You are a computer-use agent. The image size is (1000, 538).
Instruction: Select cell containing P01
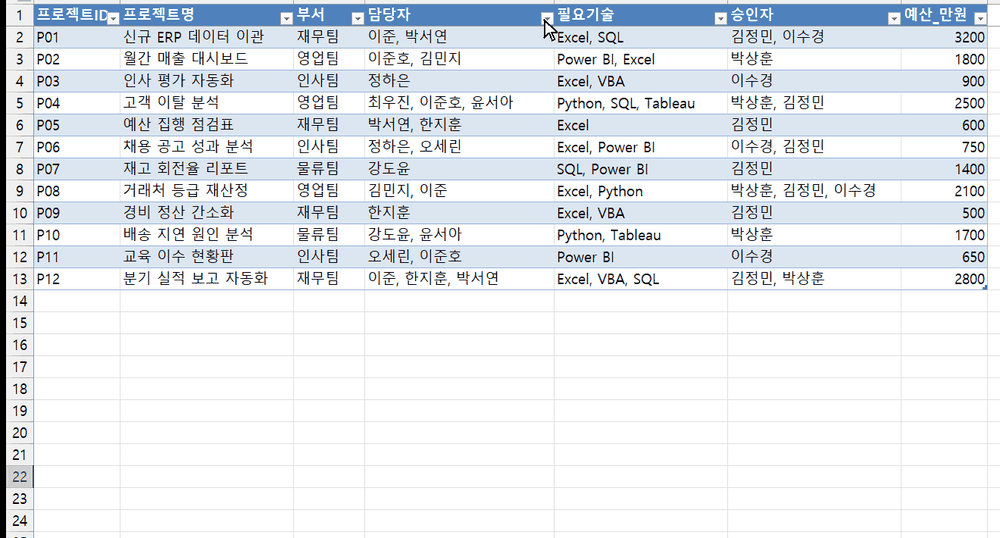click(x=77, y=37)
